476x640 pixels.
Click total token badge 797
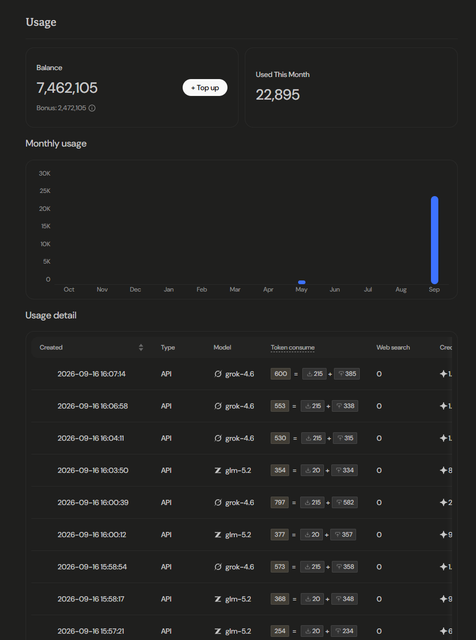point(280,502)
